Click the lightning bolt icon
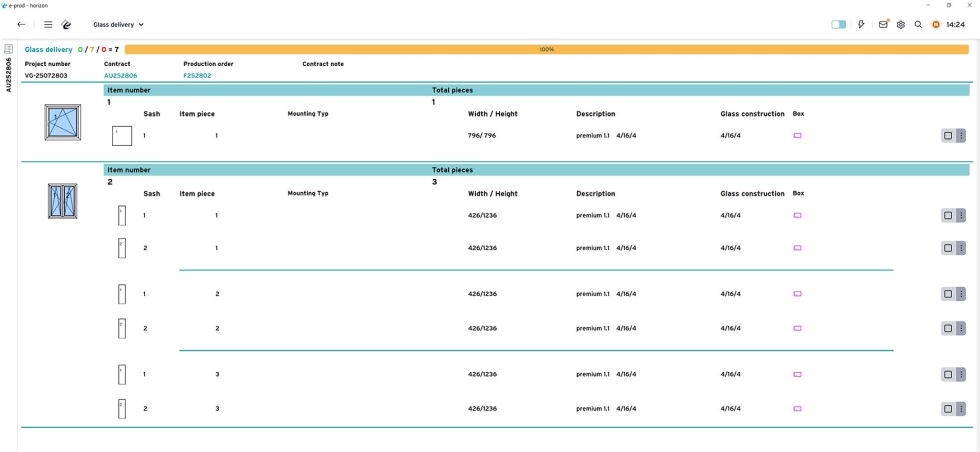 point(861,25)
